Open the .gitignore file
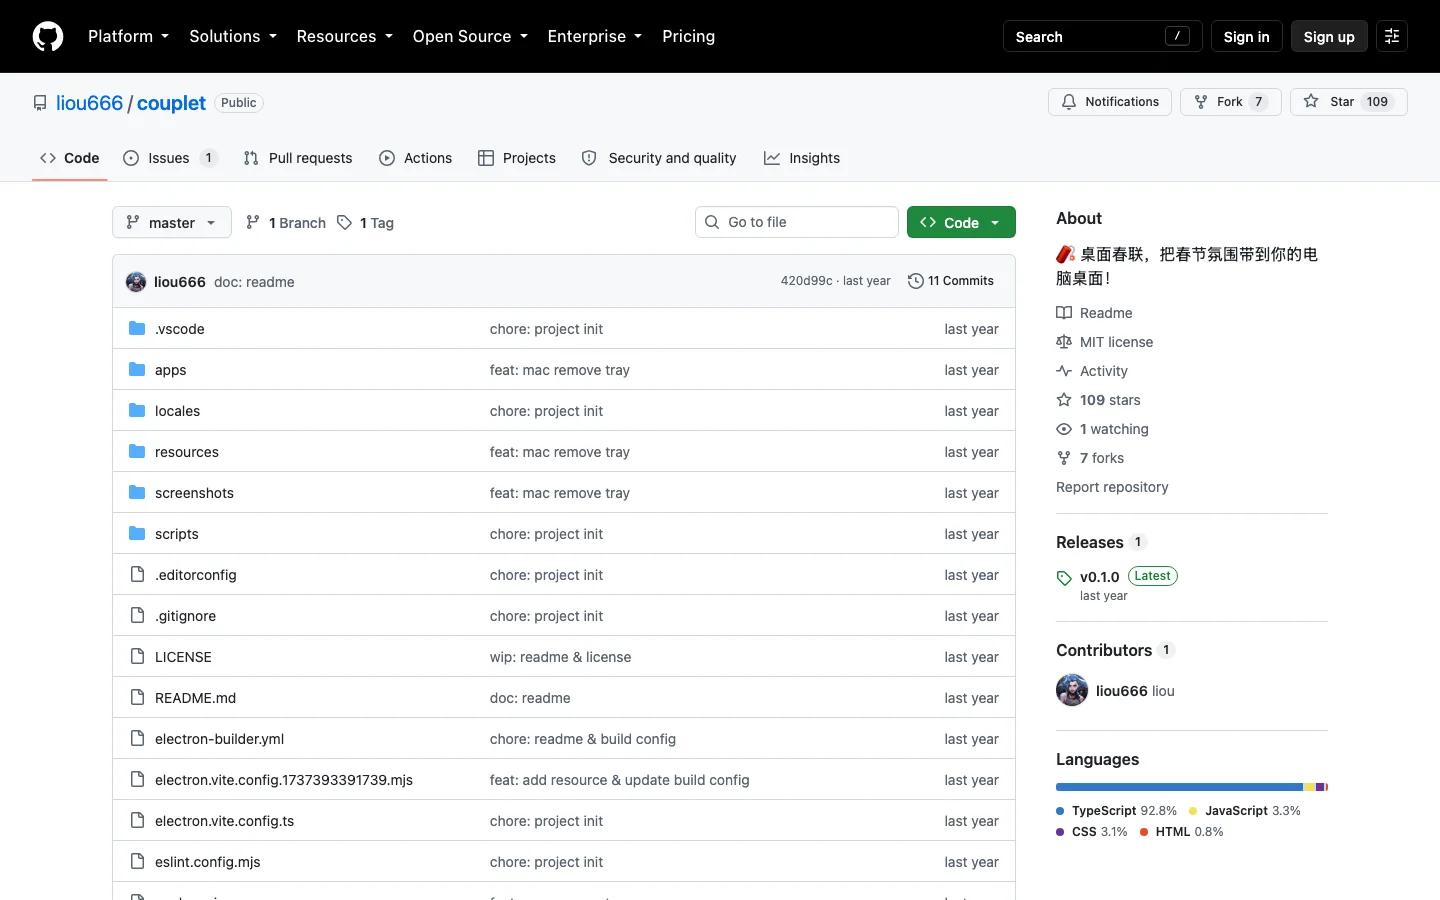The image size is (1440, 900). pos(185,616)
